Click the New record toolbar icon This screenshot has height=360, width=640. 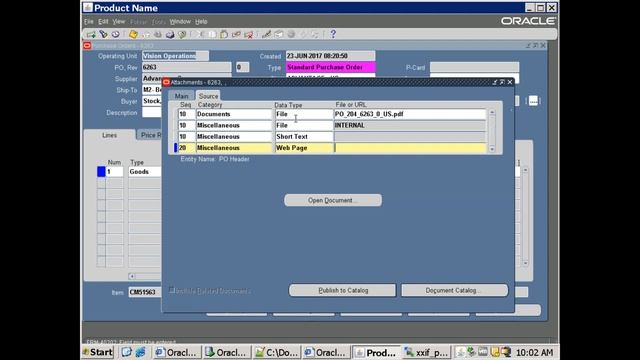[91, 34]
